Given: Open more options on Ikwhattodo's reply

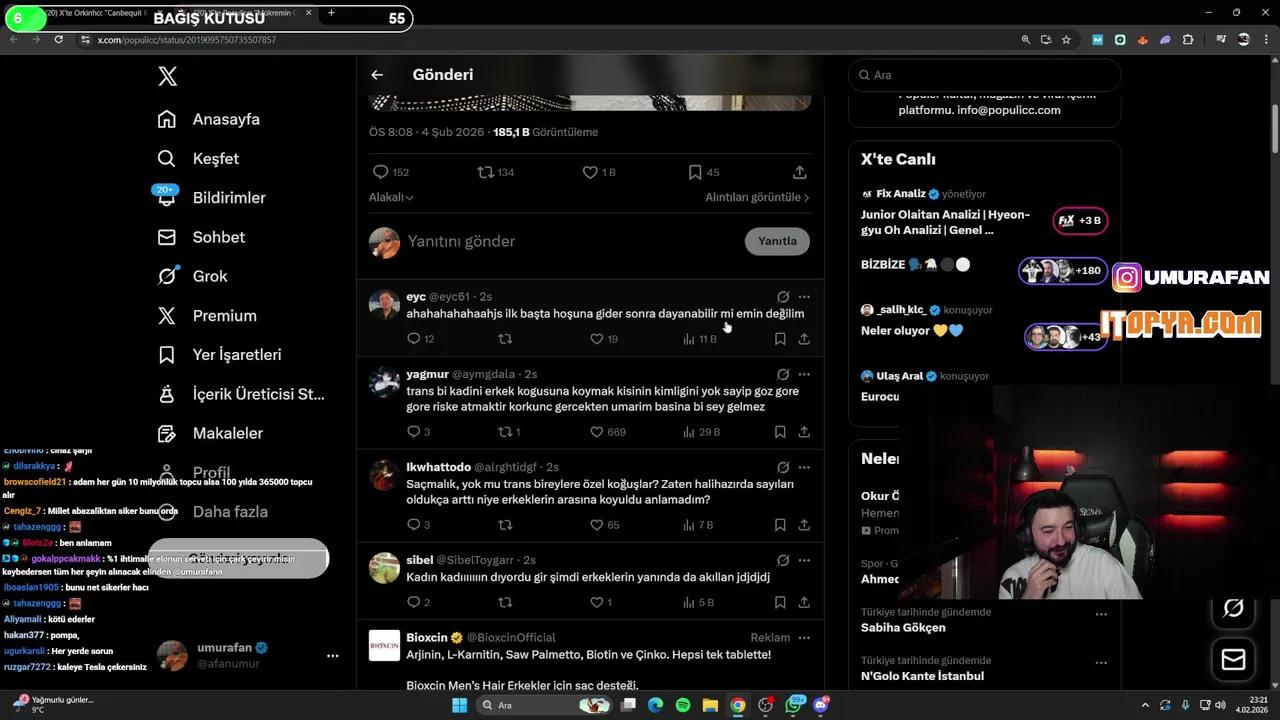Looking at the screenshot, I should click(804, 467).
